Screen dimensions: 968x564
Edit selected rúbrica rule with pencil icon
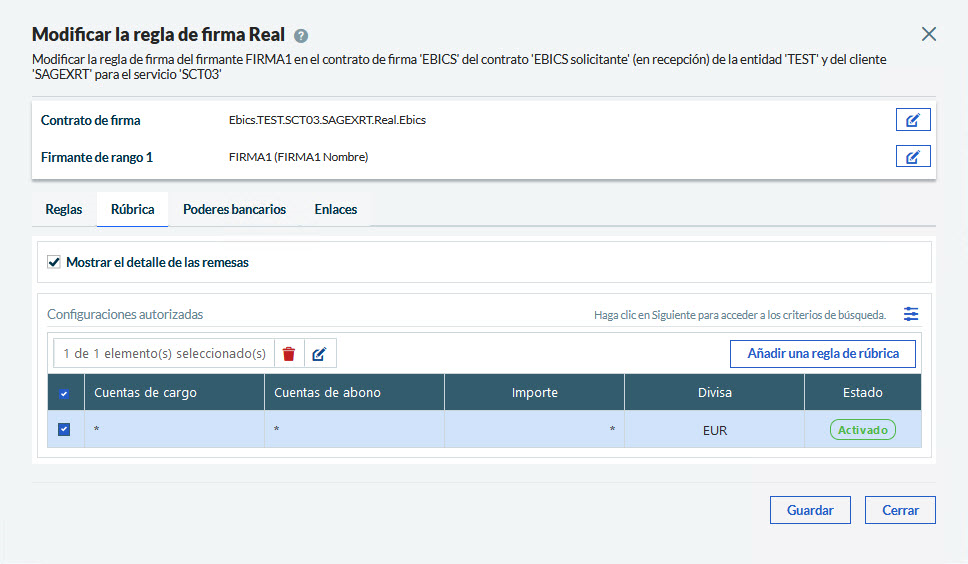tap(319, 353)
